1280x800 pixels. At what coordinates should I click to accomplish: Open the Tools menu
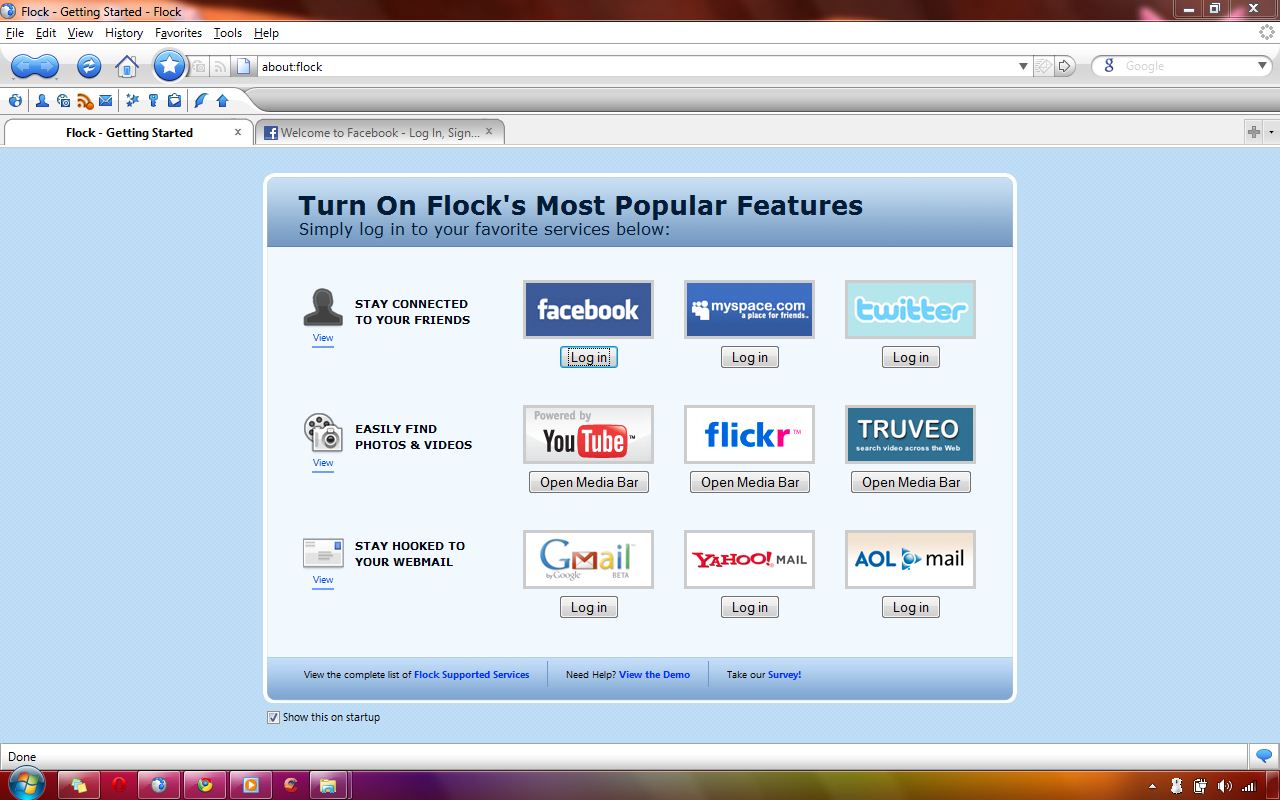click(228, 33)
